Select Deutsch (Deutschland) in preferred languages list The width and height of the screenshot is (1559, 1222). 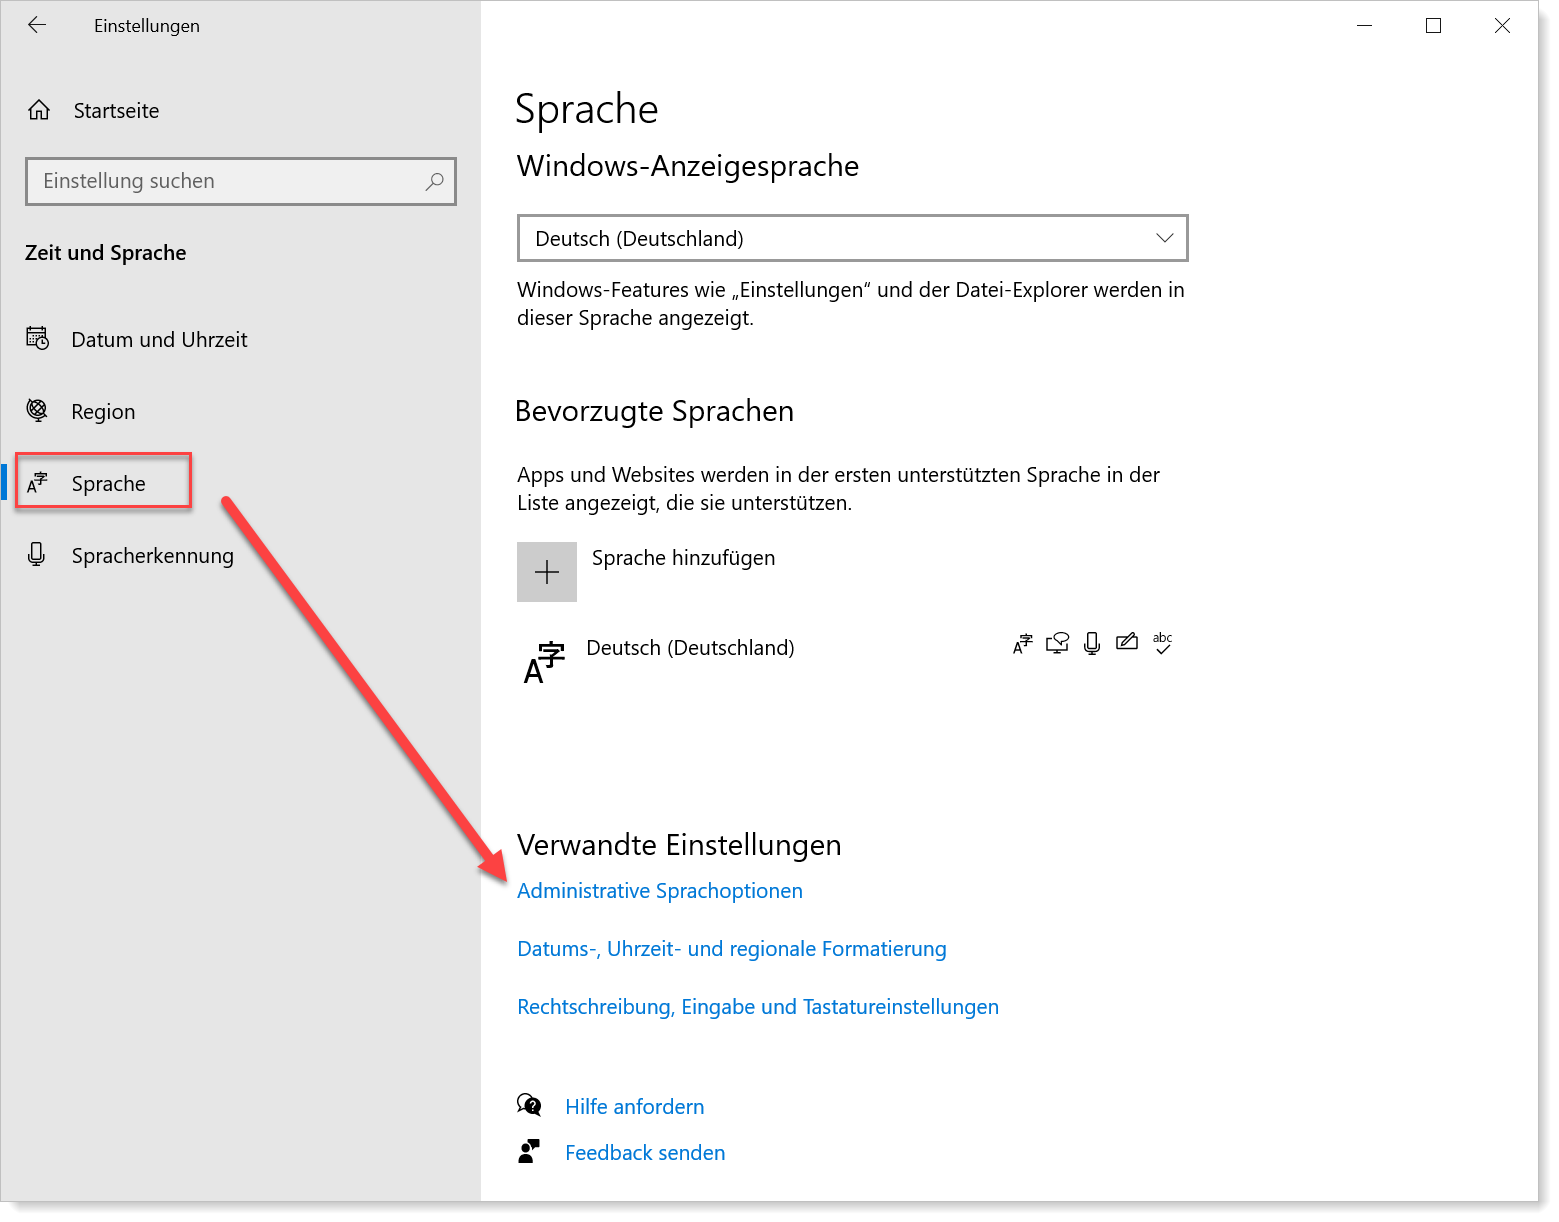[690, 648]
